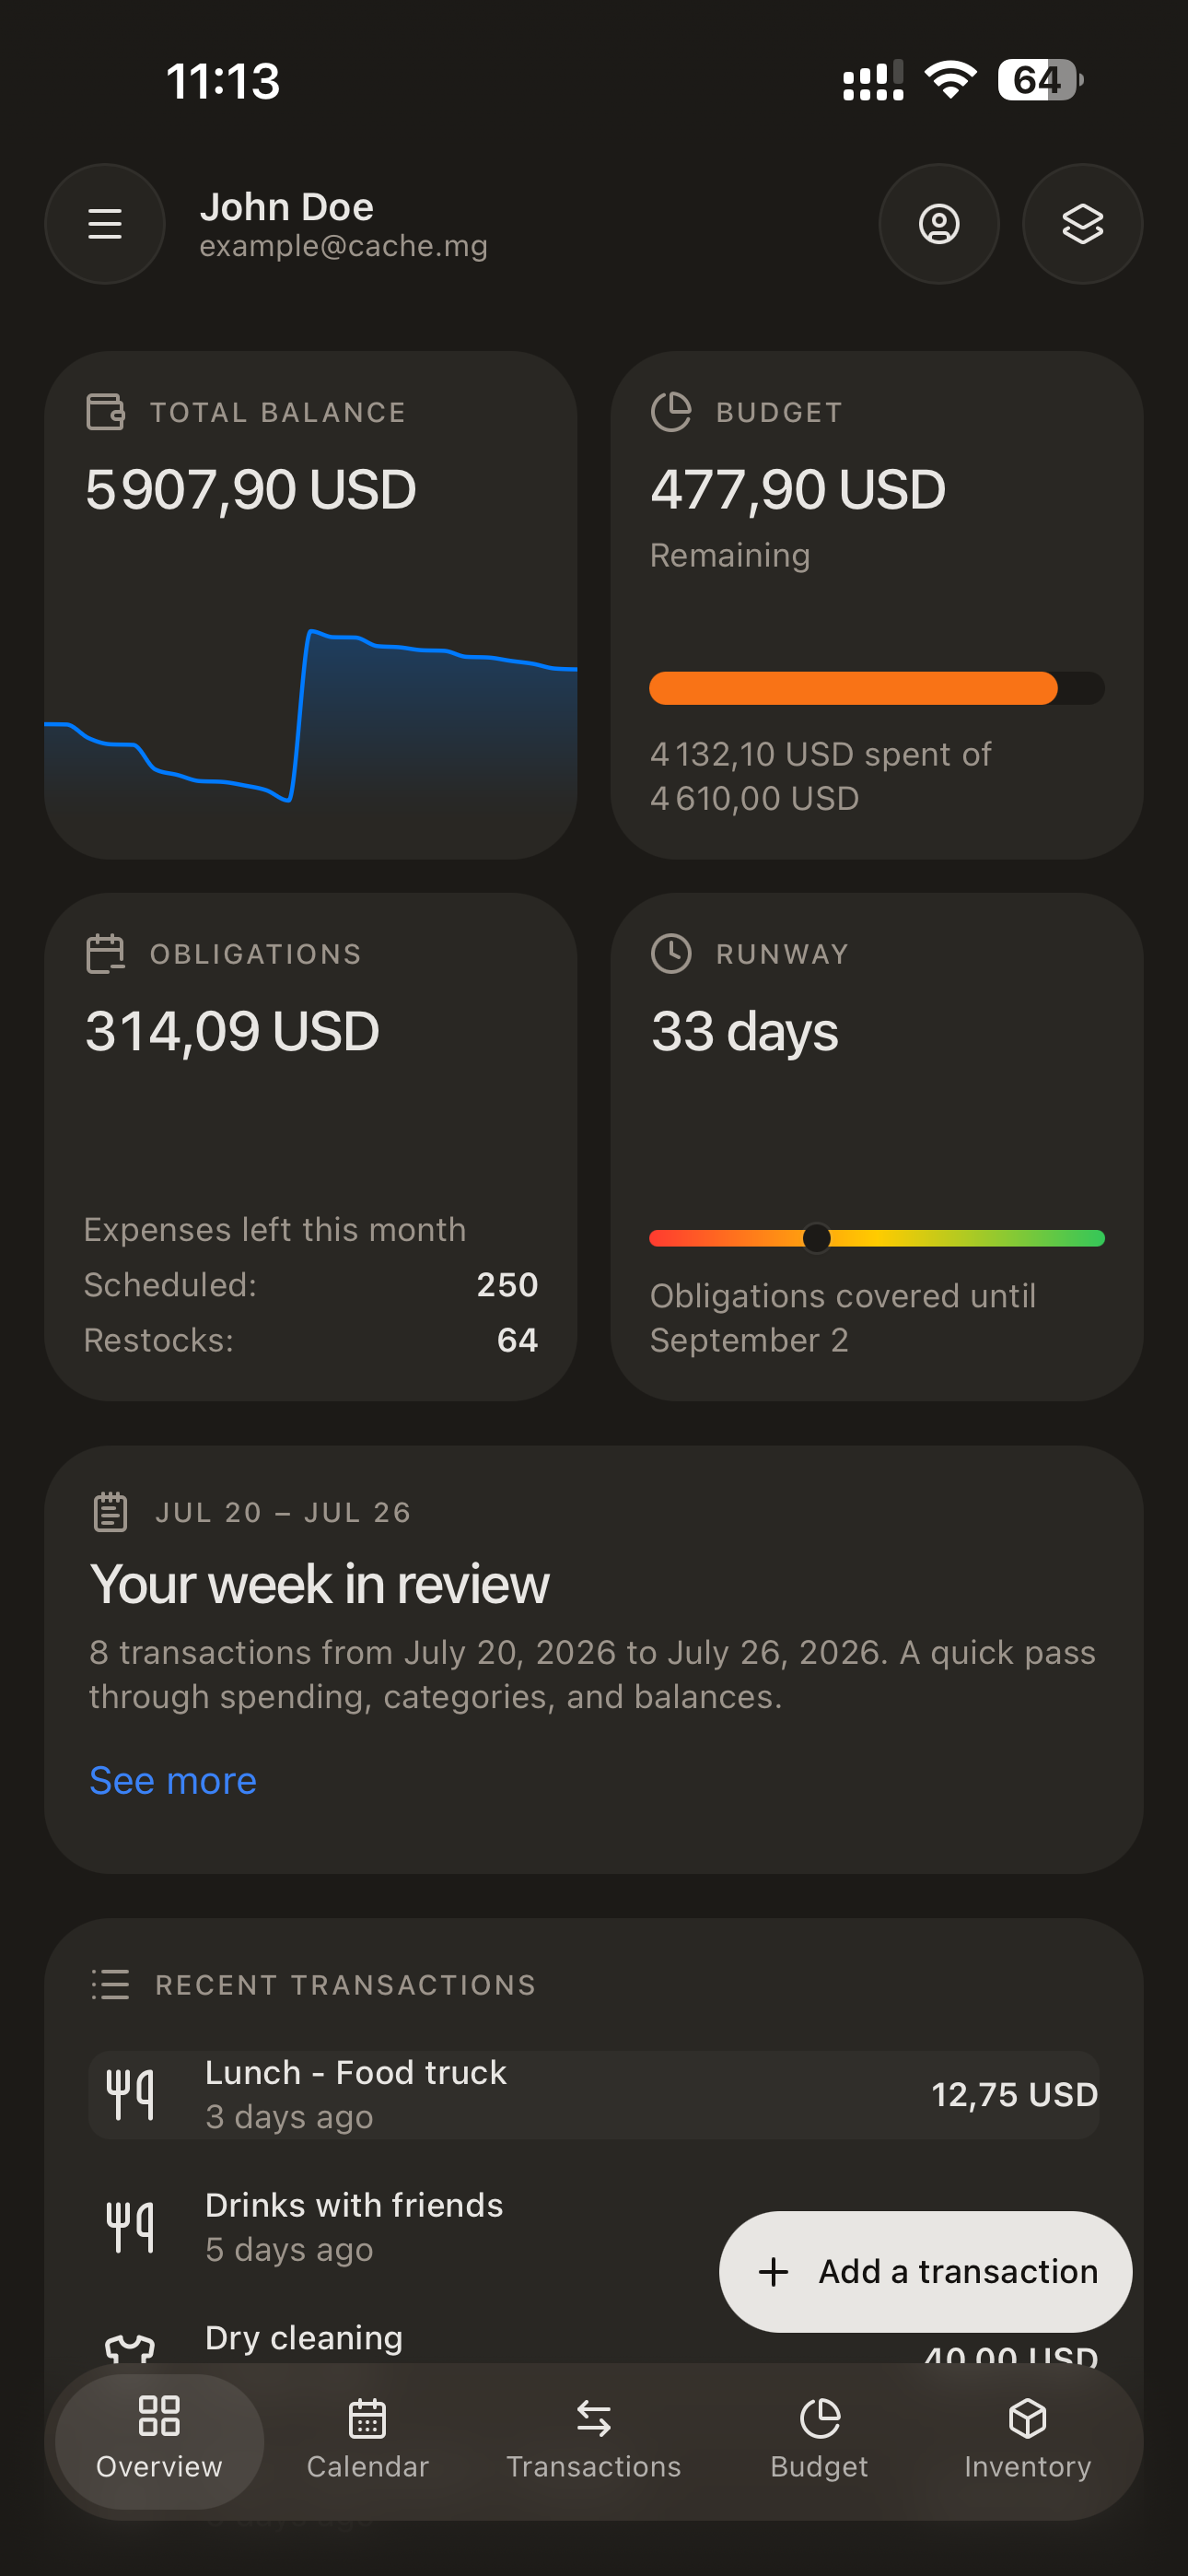Image resolution: width=1188 pixels, height=2576 pixels.
Task: Tap Add a transaction button
Action: (925, 2272)
